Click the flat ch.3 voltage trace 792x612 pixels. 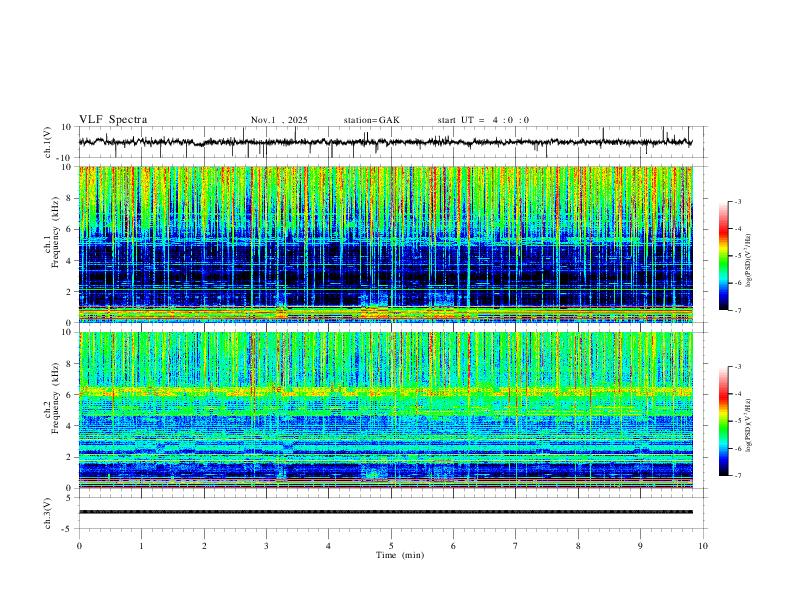point(385,512)
